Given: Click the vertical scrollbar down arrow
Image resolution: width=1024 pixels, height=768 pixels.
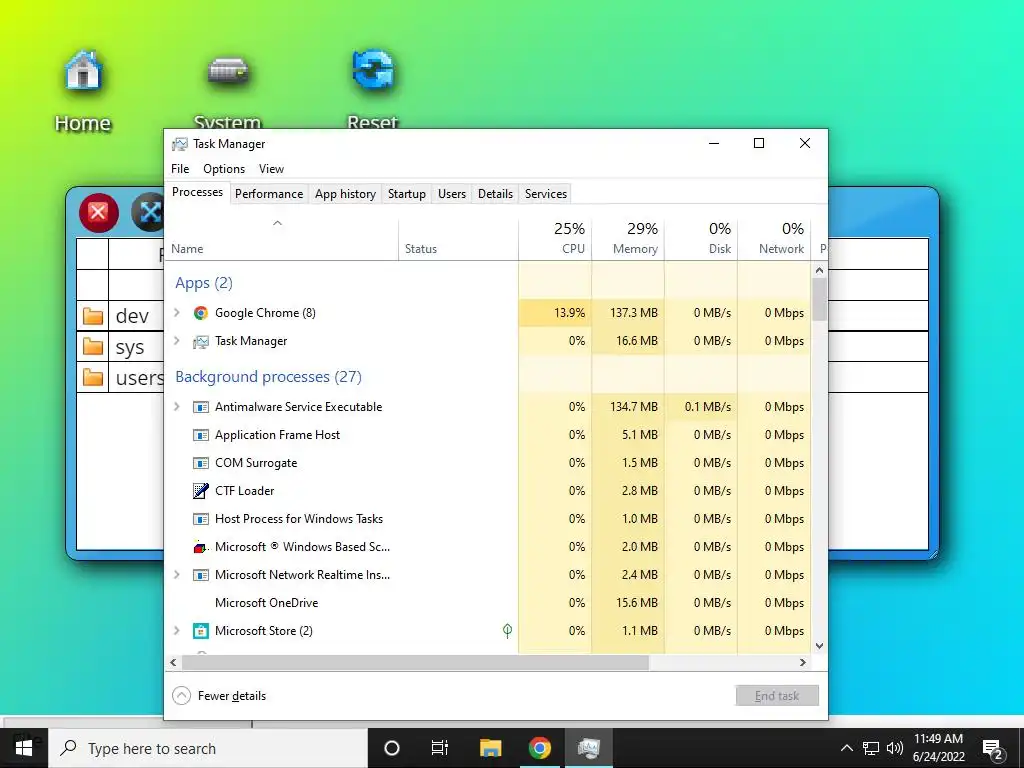Looking at the screenshot, I should [820, 646].
